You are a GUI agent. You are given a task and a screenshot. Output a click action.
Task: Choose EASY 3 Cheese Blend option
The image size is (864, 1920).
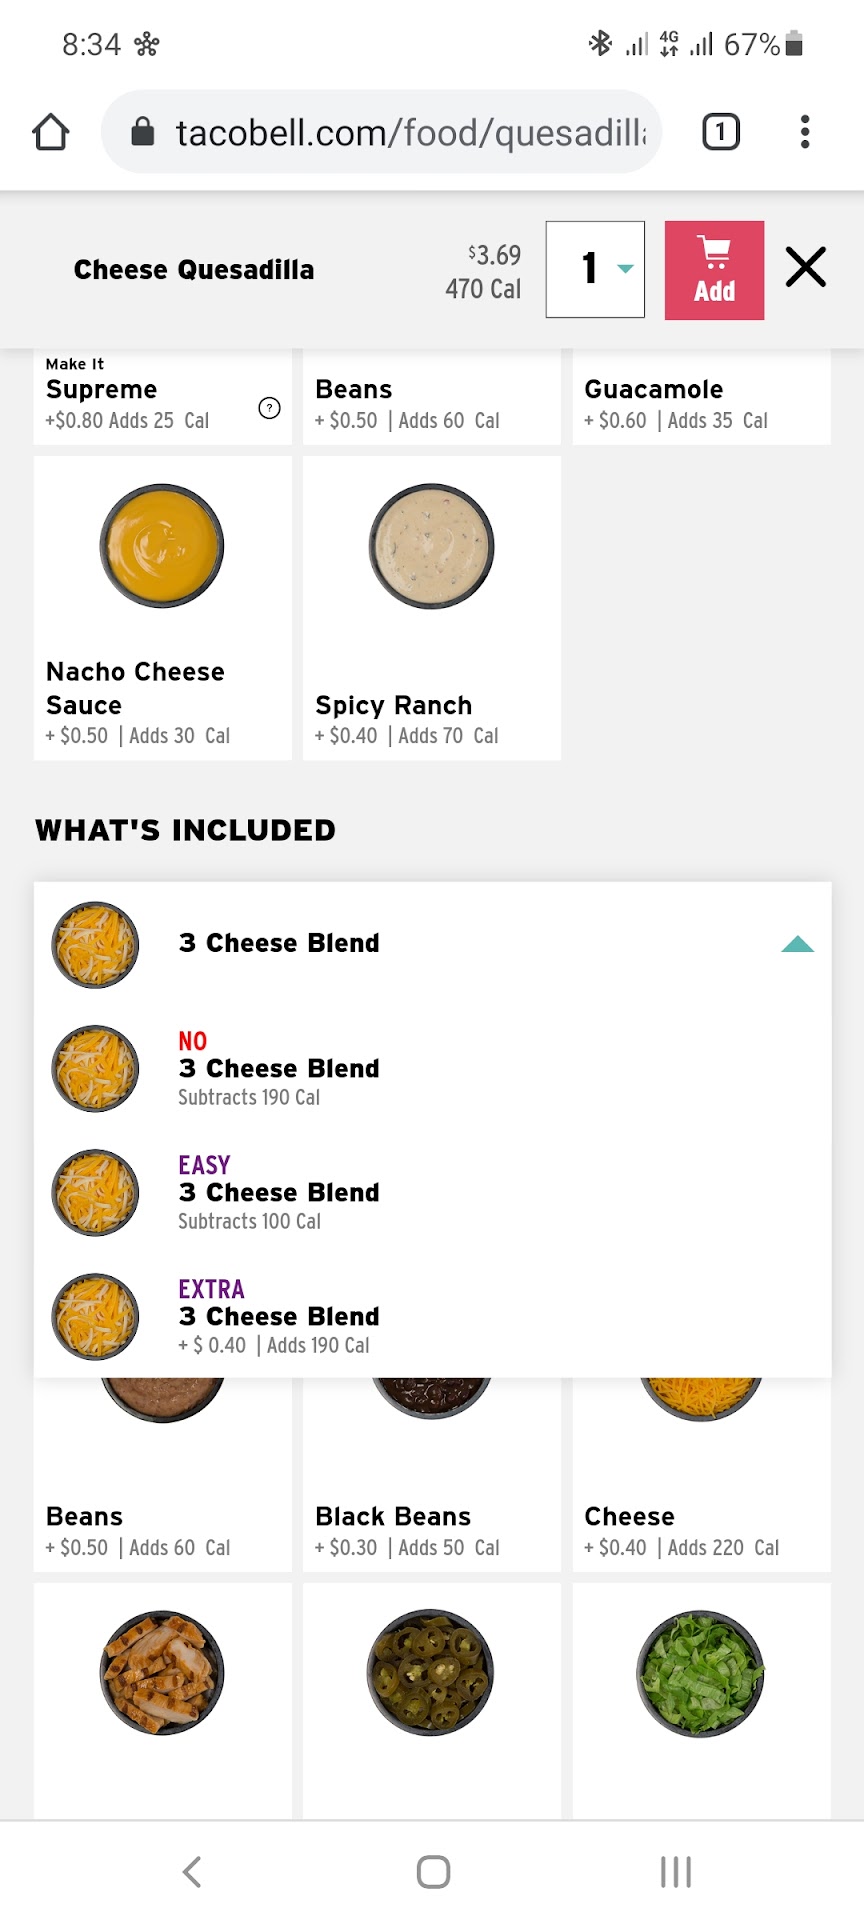(279, 1193)
